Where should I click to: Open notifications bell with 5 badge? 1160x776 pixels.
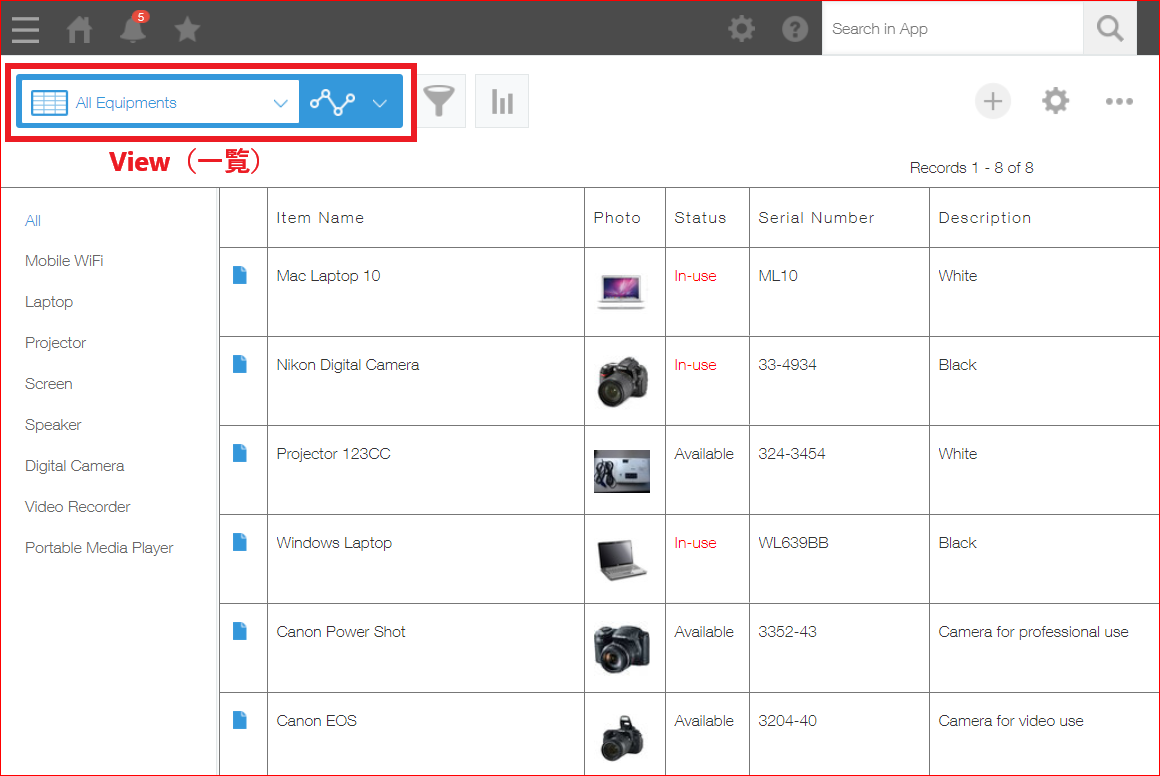pyautogui.click(x=132, y=29)
